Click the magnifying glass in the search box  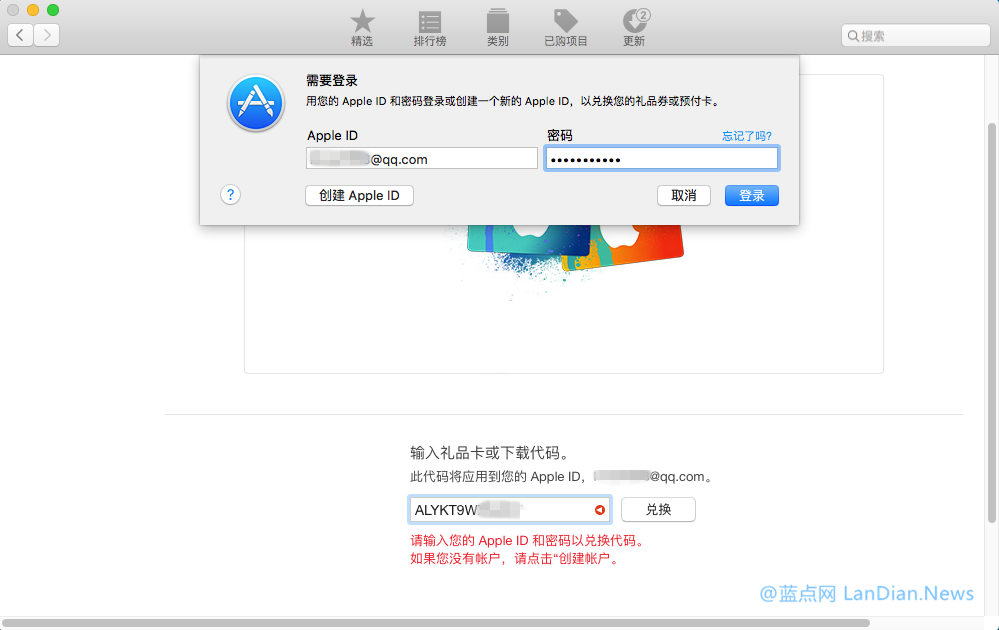click(855, 35)
